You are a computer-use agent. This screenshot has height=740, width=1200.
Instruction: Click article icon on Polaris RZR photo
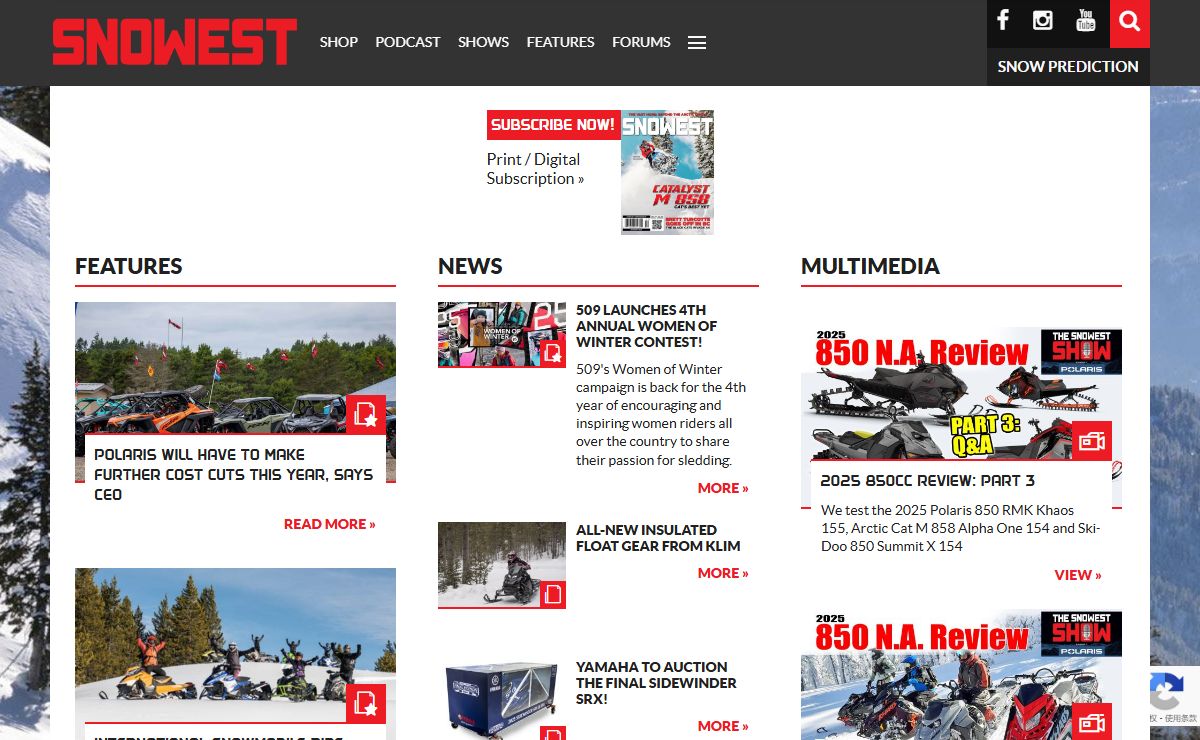366,414
